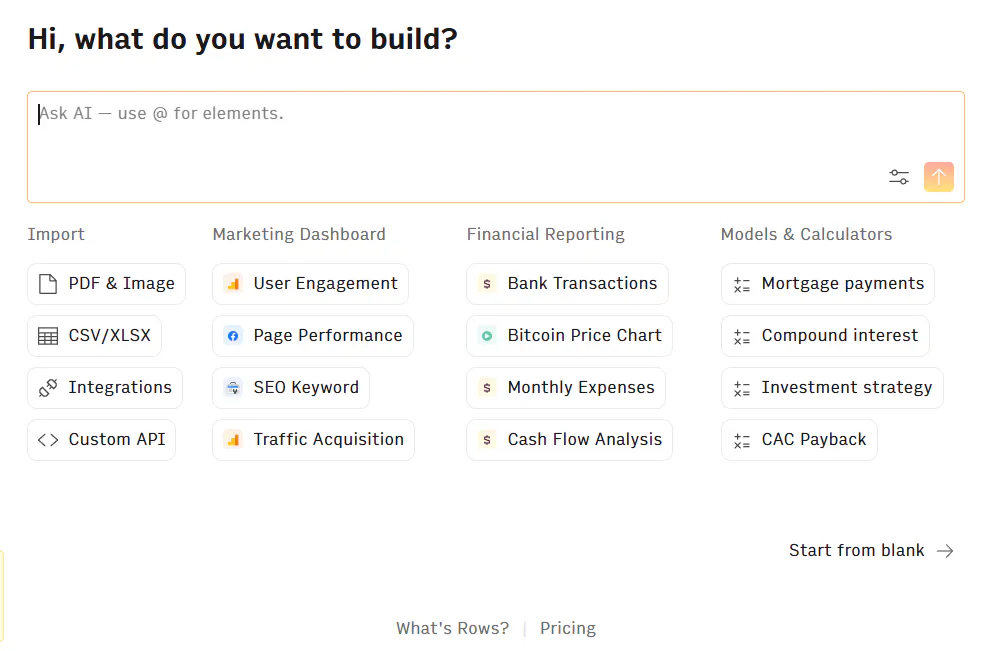The width and height of the screenshot is (992, 651).
Task: Click the Page Performance Facebook icon
Action: point(233,336)
